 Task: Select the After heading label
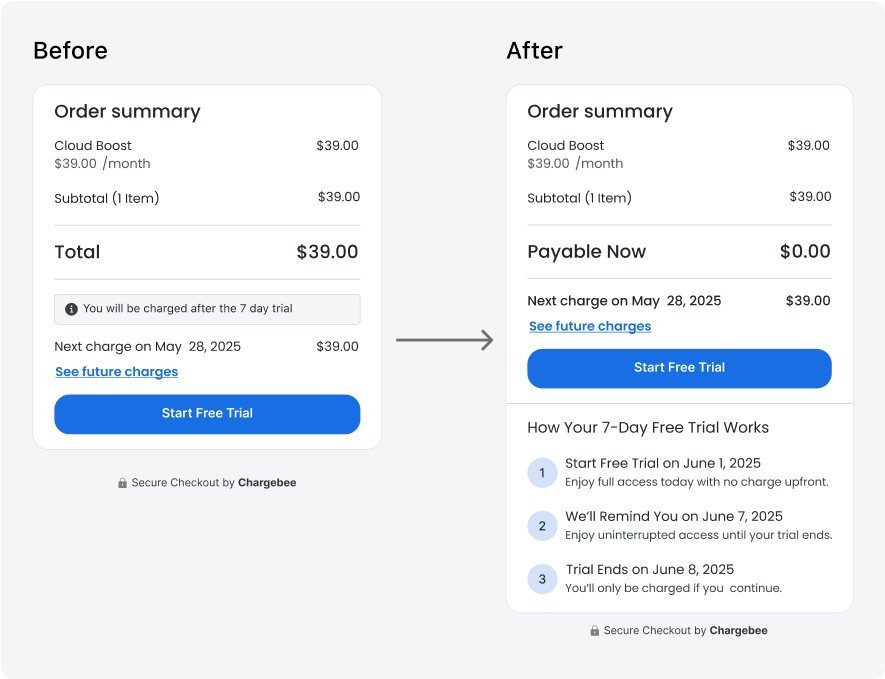(x=535, y=51)
